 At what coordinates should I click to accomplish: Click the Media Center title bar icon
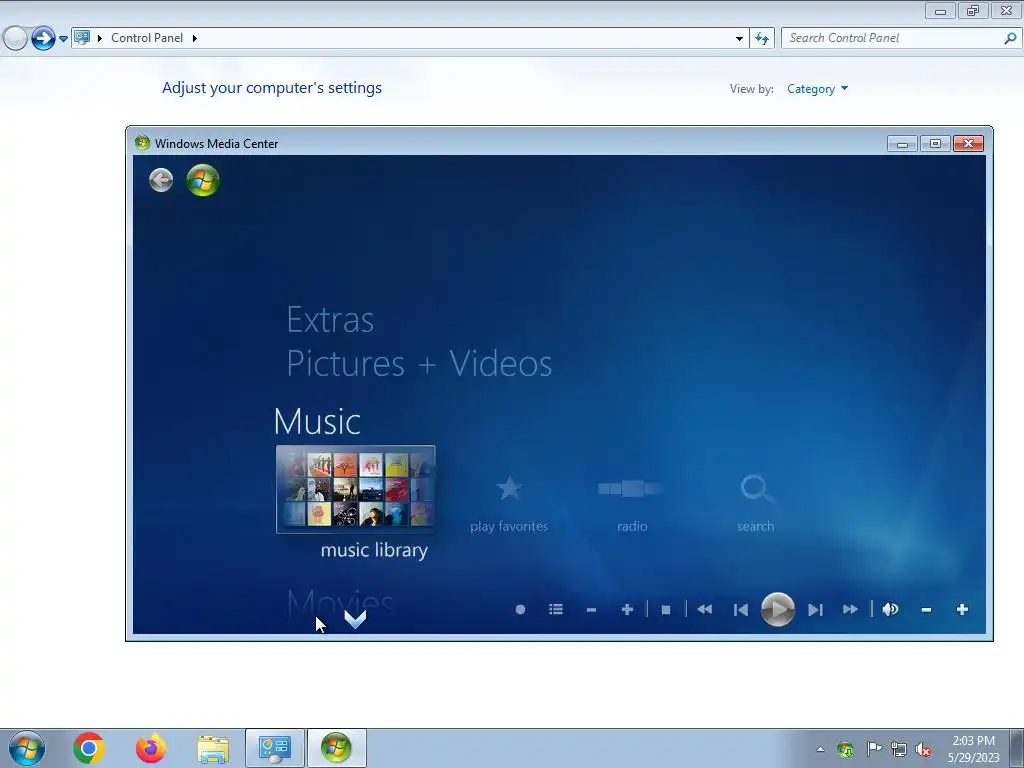142,143
